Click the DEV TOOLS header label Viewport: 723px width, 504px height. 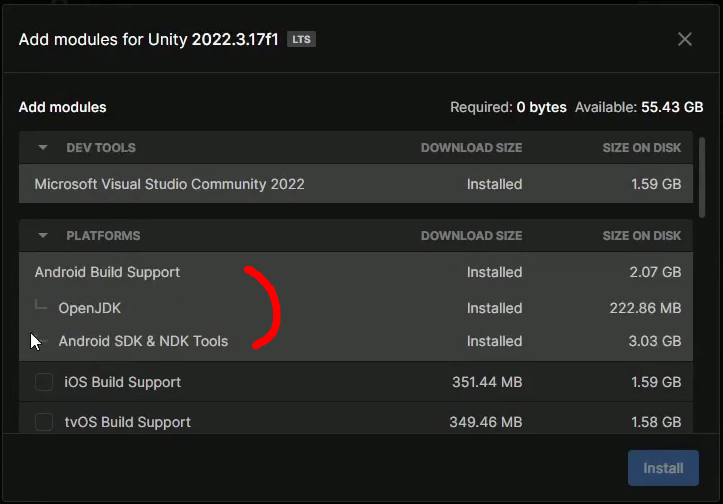click(101, 148)
